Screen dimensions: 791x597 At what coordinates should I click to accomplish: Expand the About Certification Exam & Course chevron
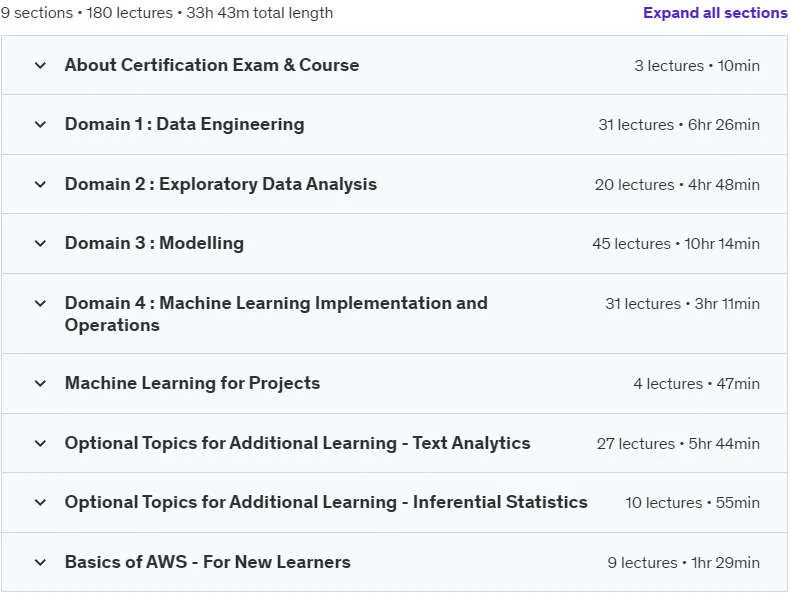pyautogui.click(x=40, y=66)
